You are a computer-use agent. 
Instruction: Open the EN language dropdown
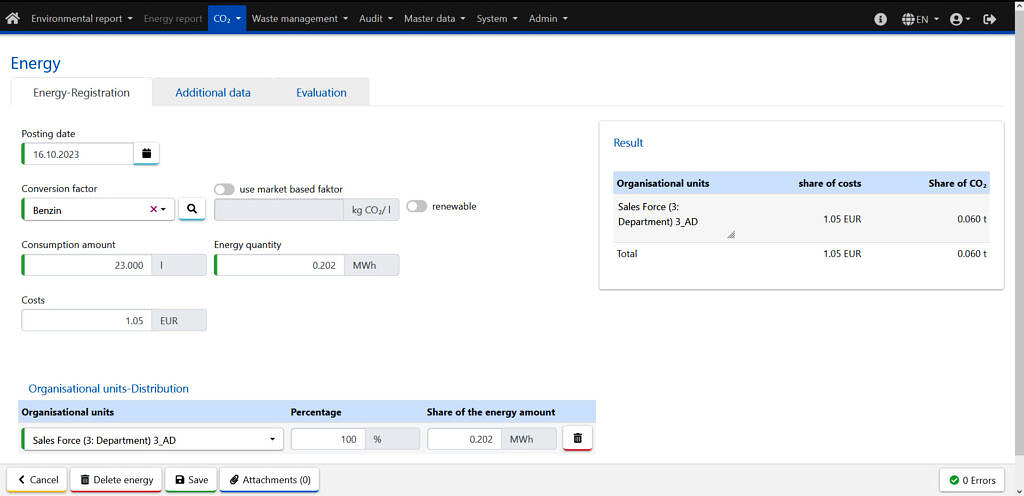click(x=920, y=18)
